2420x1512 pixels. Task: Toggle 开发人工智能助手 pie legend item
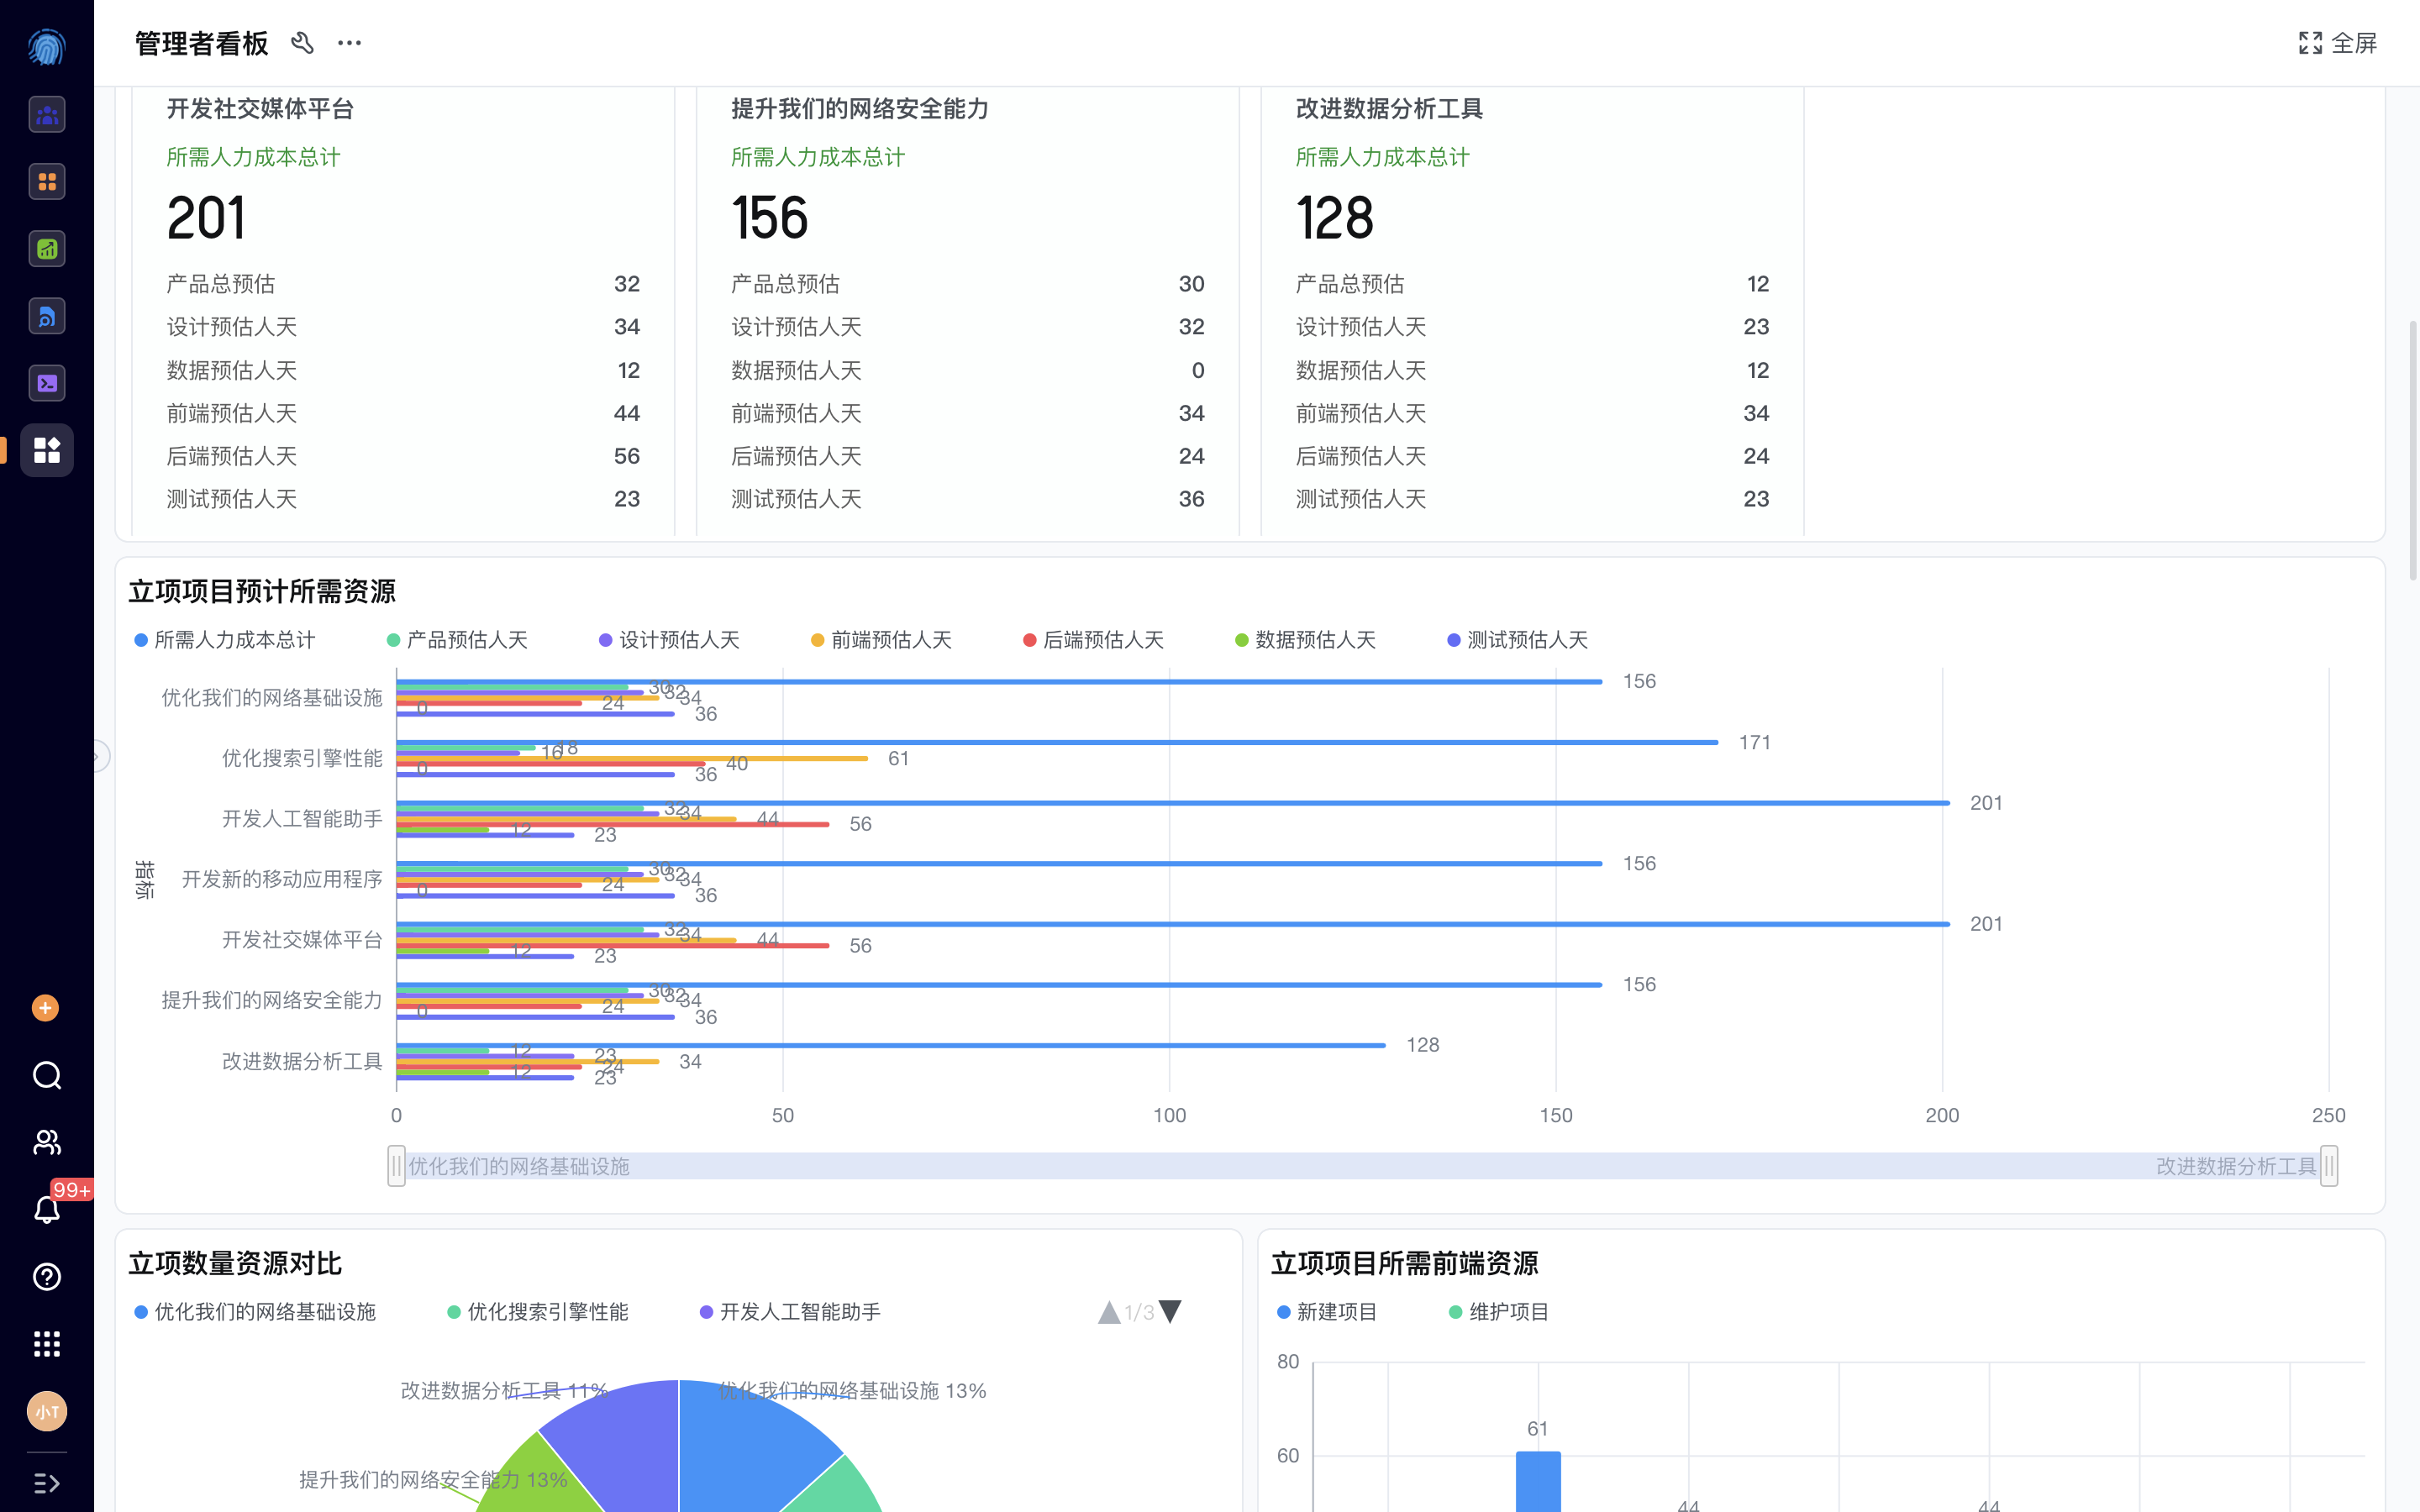pyautogui.click(x=790, y=1312)
